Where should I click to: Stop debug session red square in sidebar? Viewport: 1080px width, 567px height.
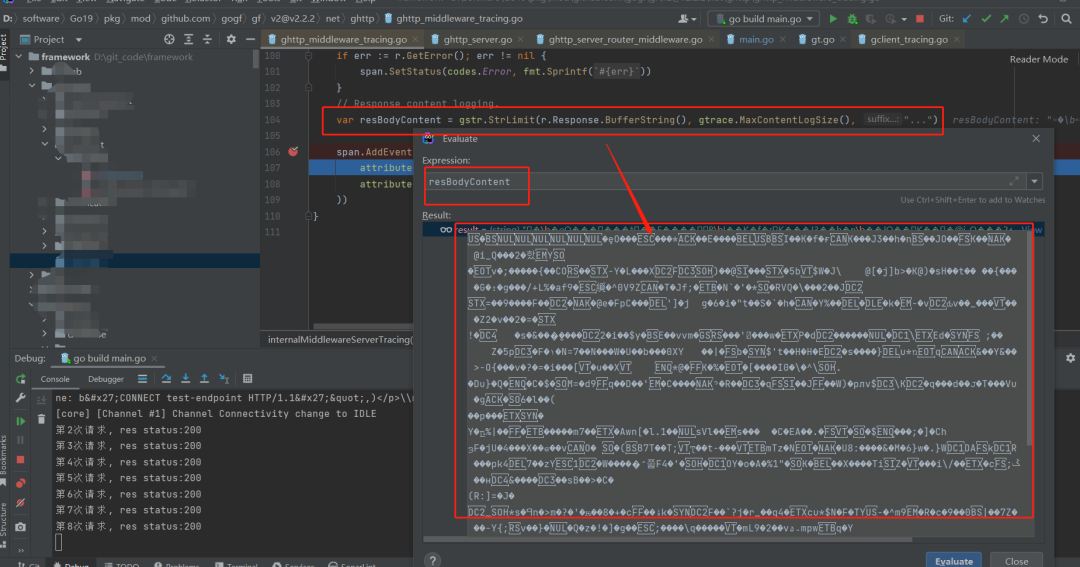[21, 460]
